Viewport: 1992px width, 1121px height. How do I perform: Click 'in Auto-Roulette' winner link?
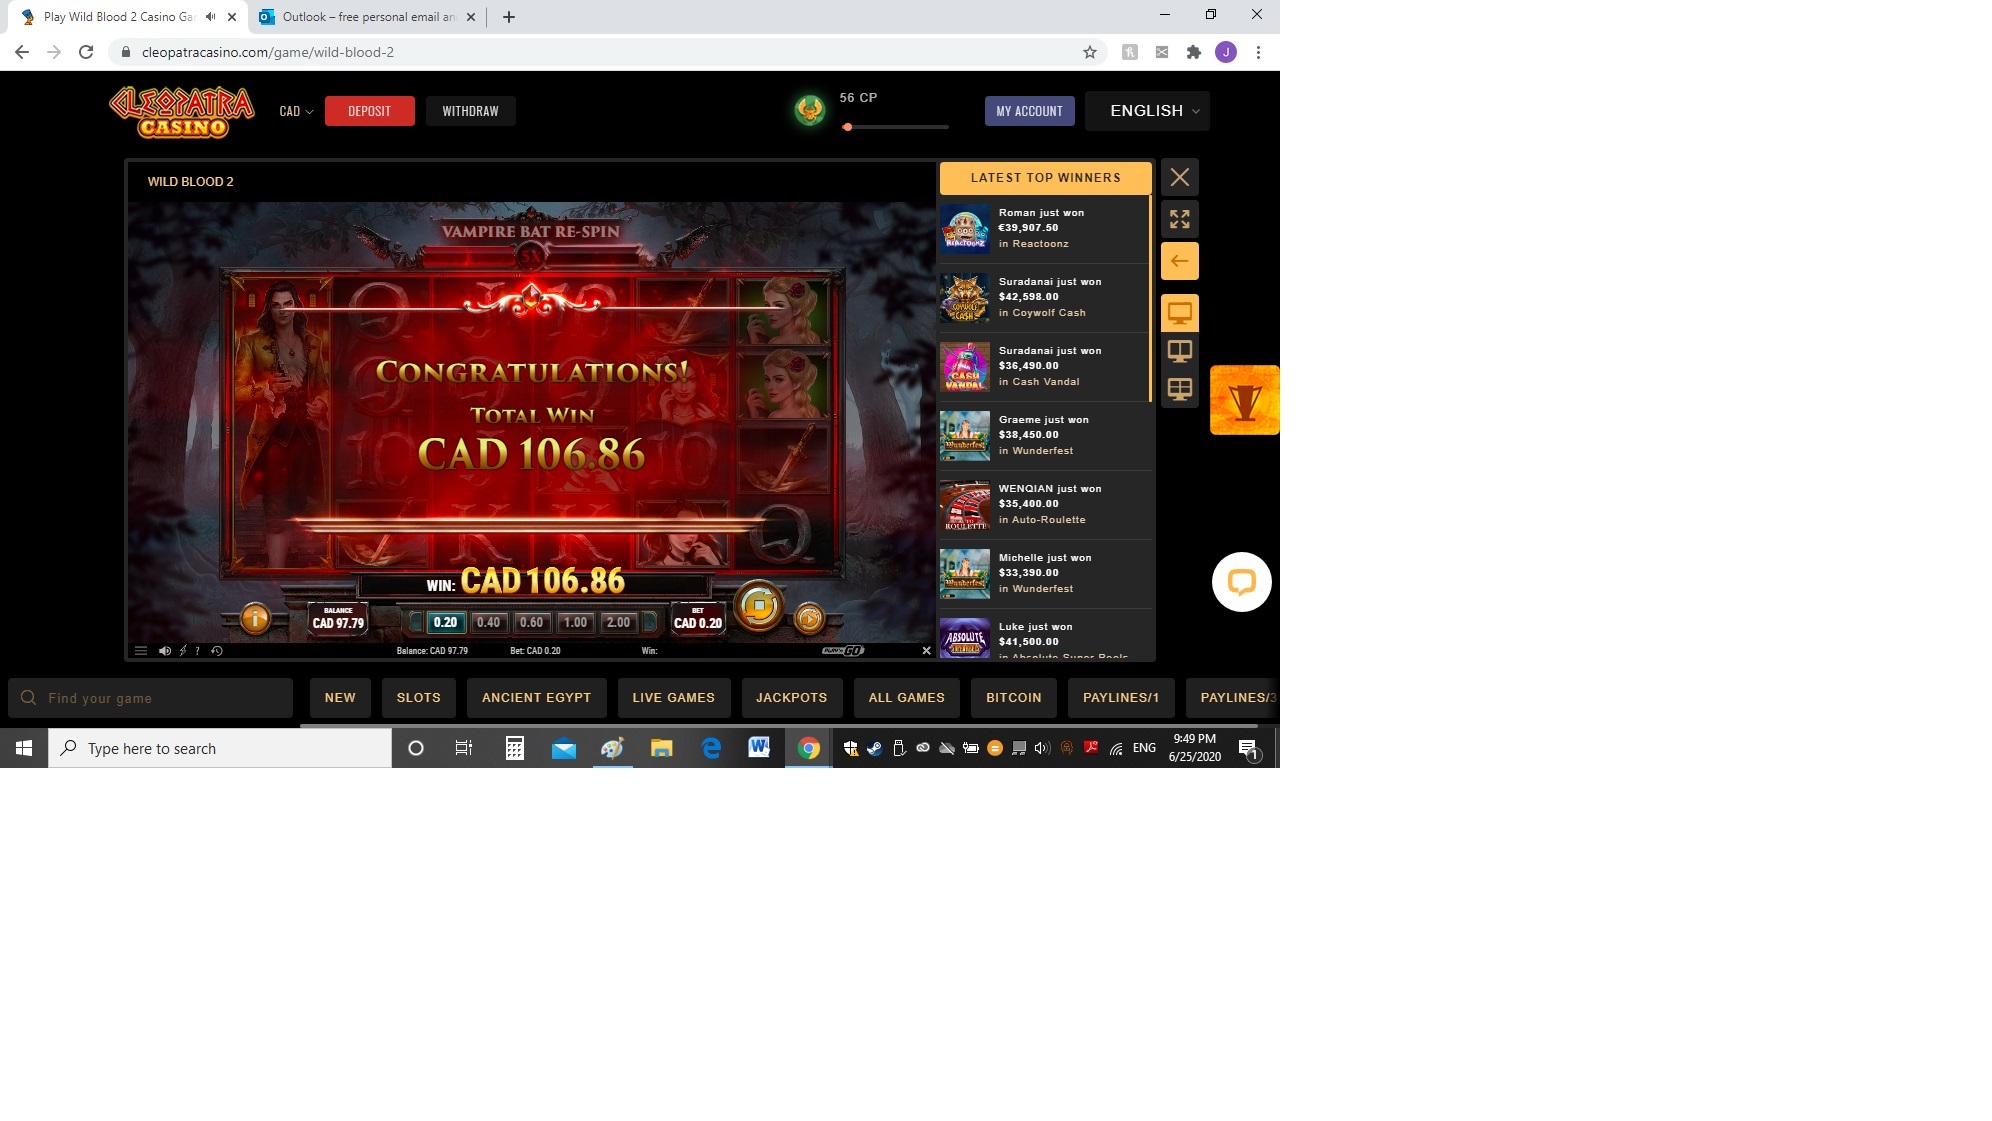(1042, 520)
